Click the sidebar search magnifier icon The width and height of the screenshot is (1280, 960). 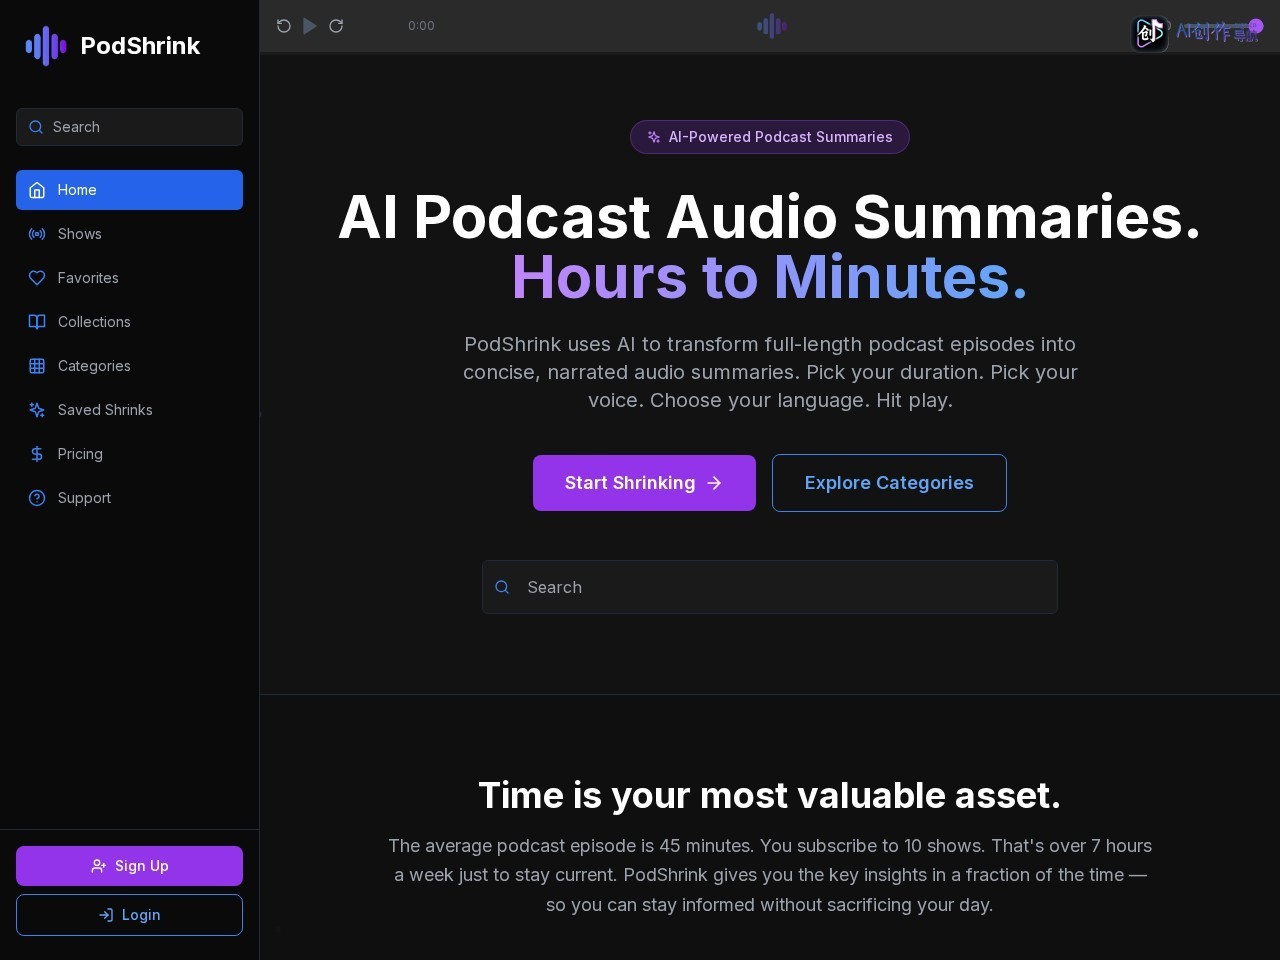[x=36, y=127]
